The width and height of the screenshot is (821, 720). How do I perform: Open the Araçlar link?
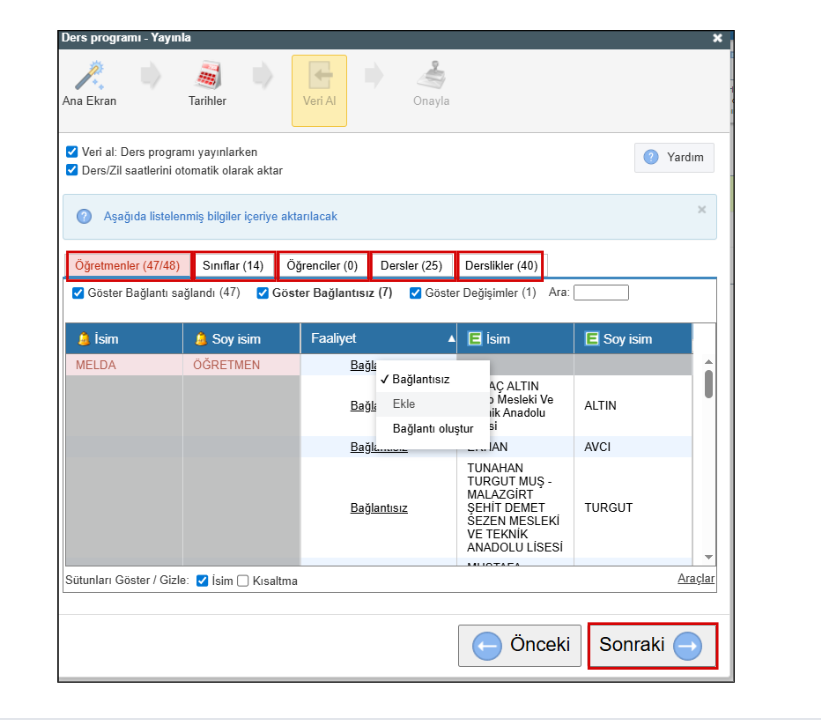point(696,579)
